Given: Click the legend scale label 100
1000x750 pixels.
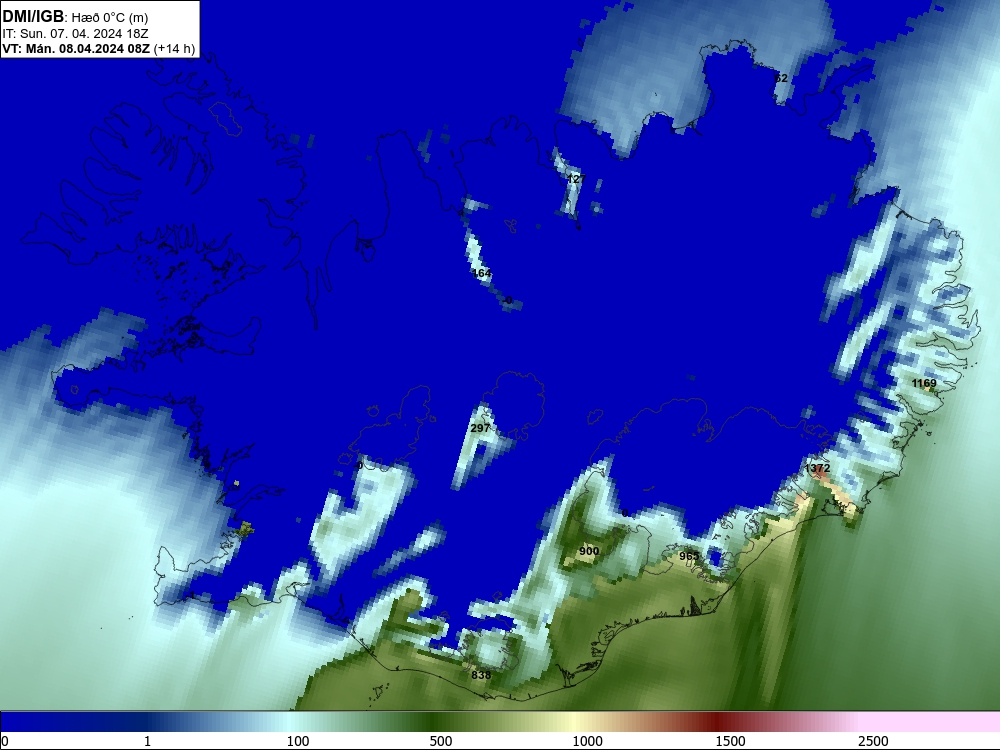Looking at the screenshot, I should pos(298,741).
